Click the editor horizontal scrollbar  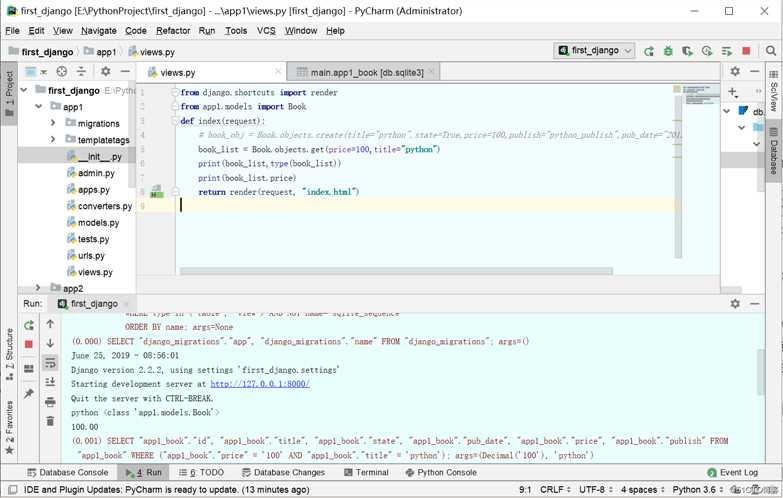396,271
